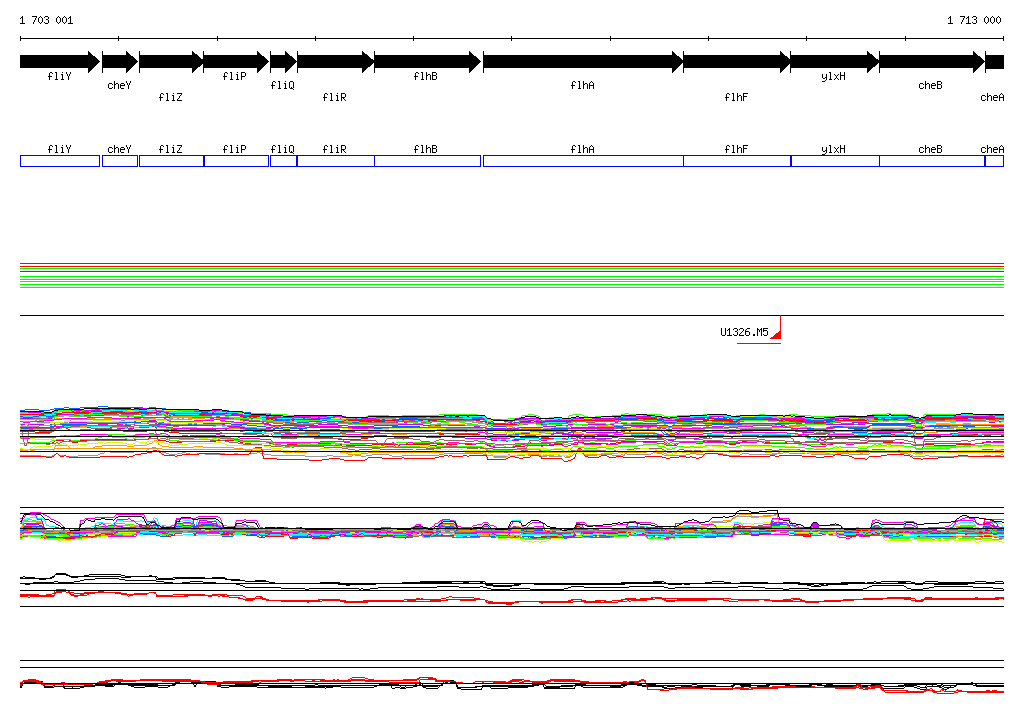Select the black fliQ gene arrow

283,62
